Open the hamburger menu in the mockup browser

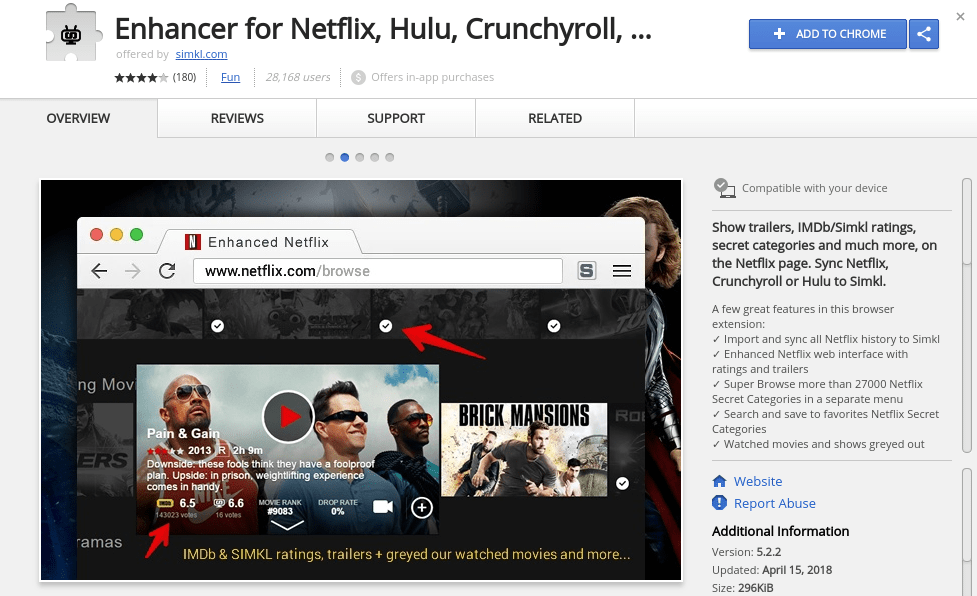[621, 270]
